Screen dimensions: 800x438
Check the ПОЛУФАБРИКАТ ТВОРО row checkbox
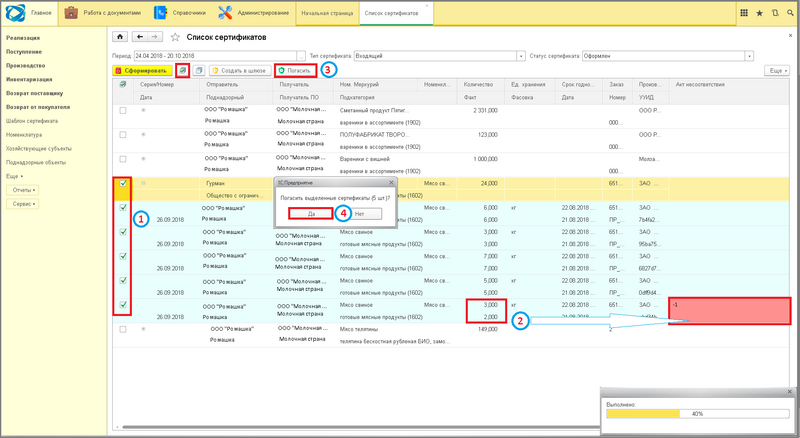point(122,135)
